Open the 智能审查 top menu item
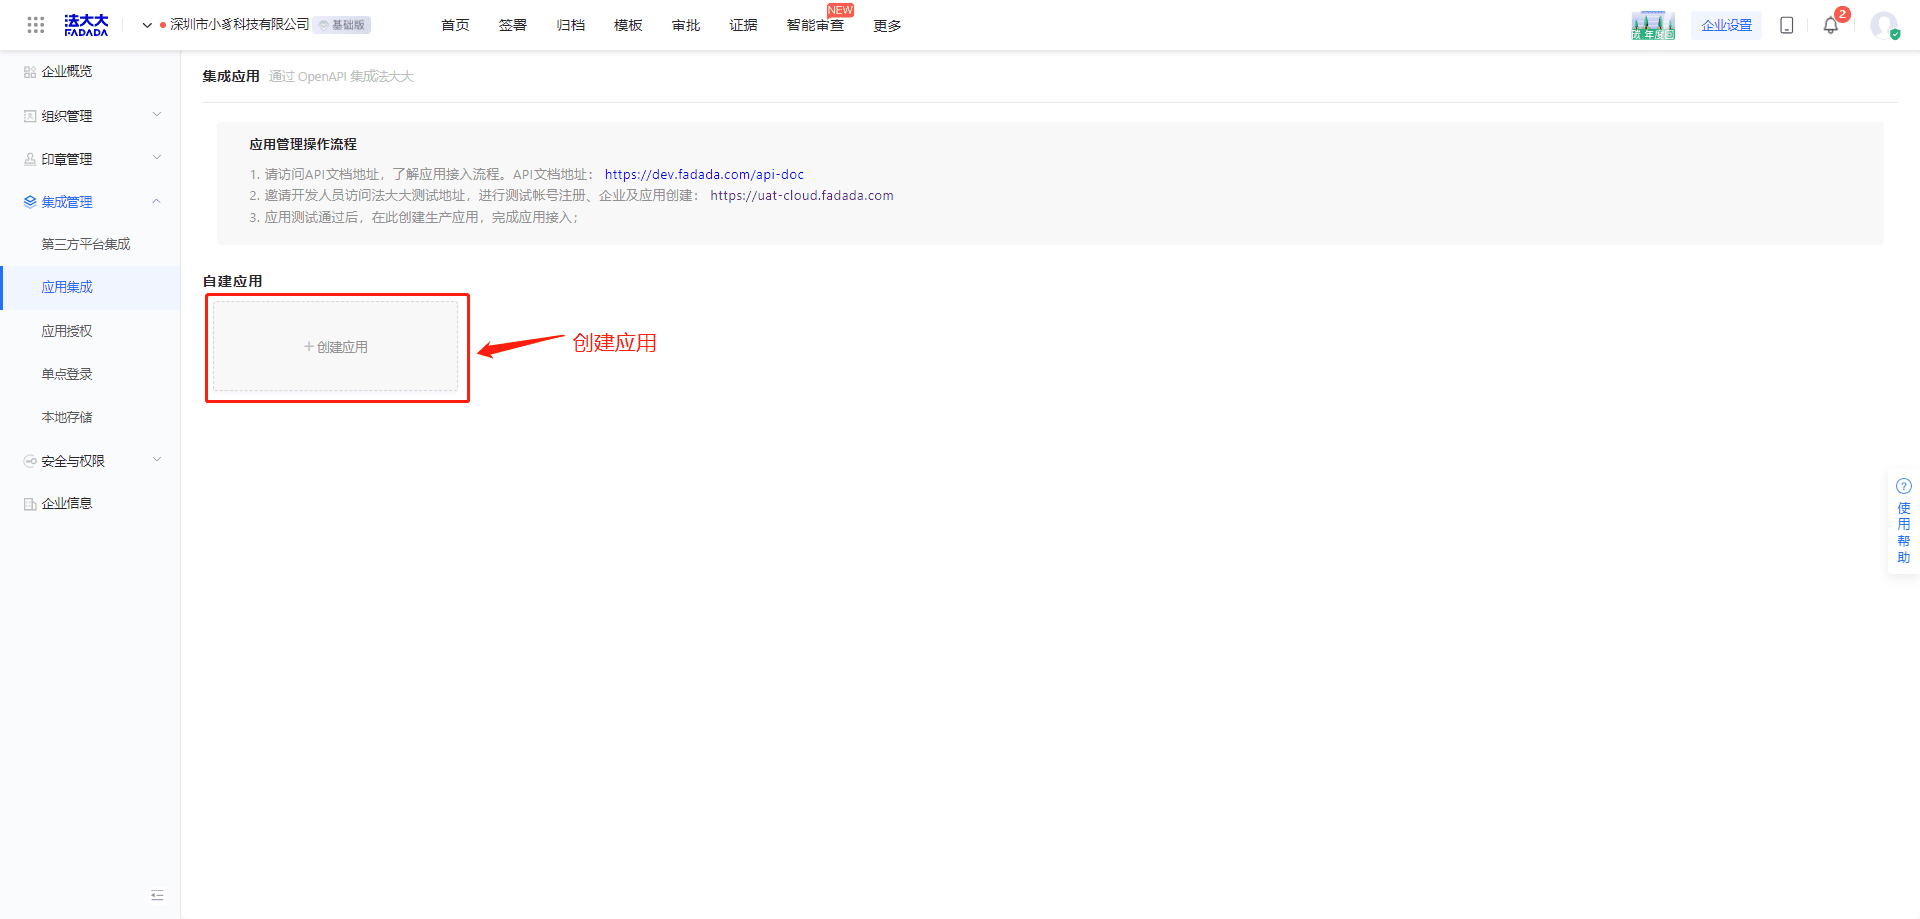This screenshot has height=919, width=1920. click(x=815, y=25)
